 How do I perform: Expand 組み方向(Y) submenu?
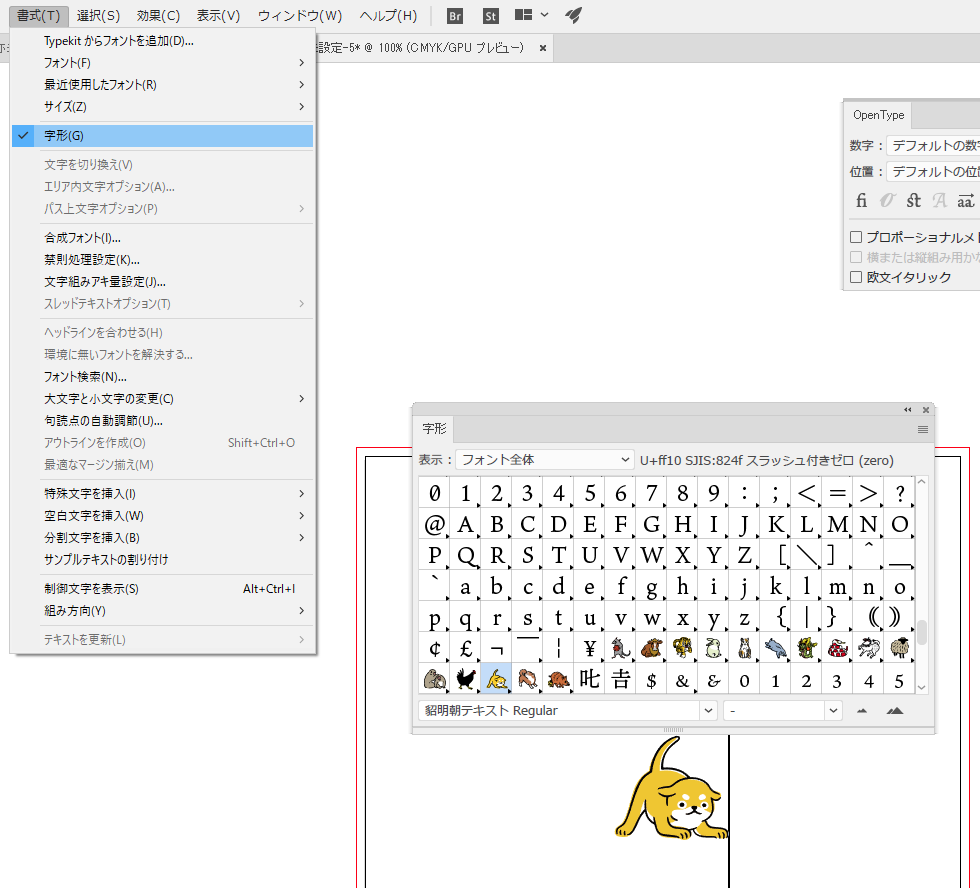click(x=162, y=611)
